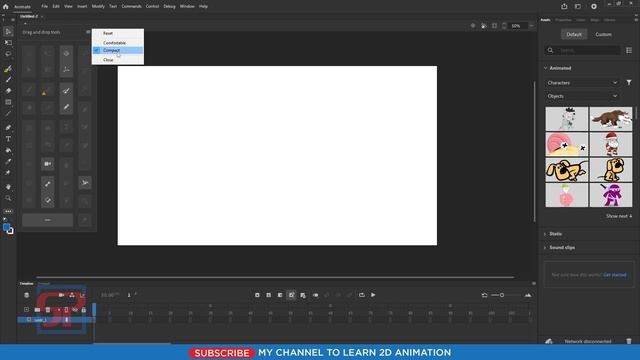Open drag-and-drop tools panel menu icon

(88, 32)
